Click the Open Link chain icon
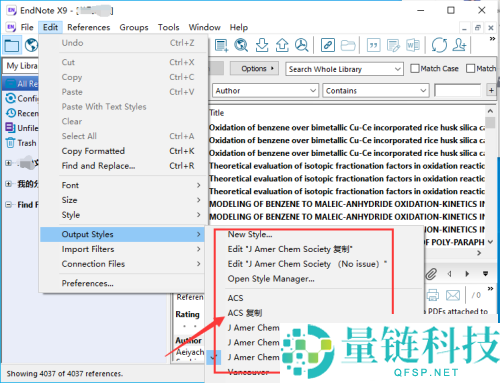Viewport: 500px width, 383px height. point(328,45)
